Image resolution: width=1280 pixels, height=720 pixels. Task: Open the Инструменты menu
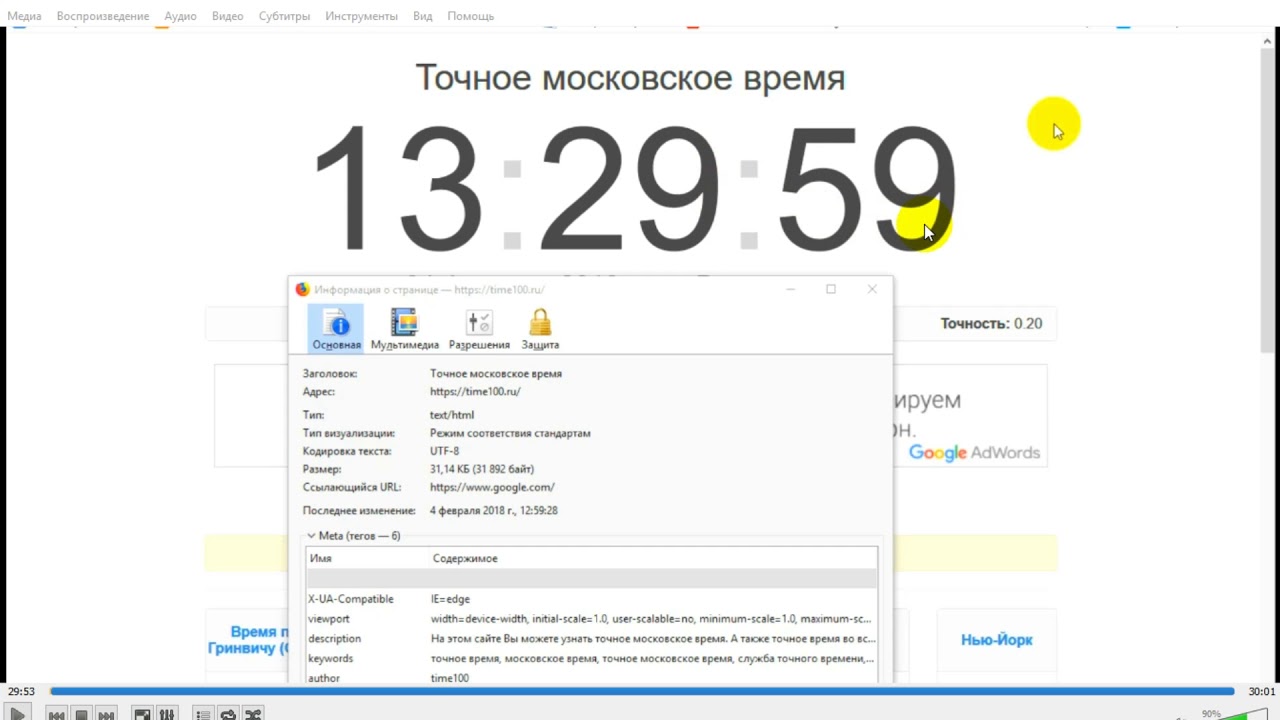[361, 16]
